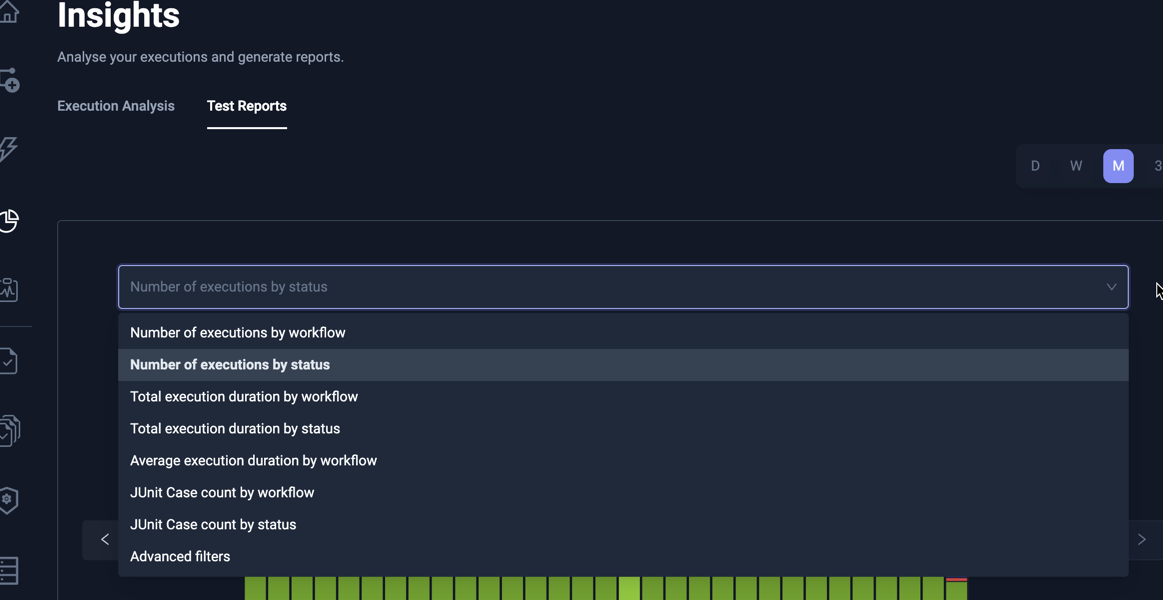Set time range to D (day)
1163x600 pixels.
(1035, 166)
